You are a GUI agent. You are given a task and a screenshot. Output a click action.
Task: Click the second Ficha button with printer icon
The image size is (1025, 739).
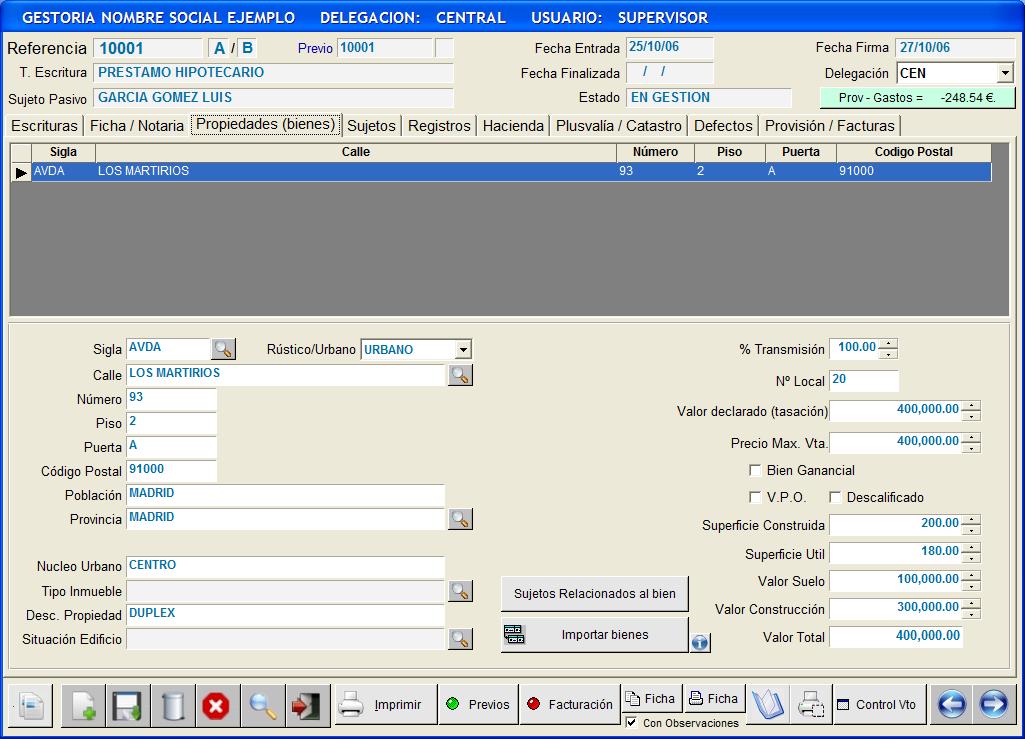click(x=714, y=698)
